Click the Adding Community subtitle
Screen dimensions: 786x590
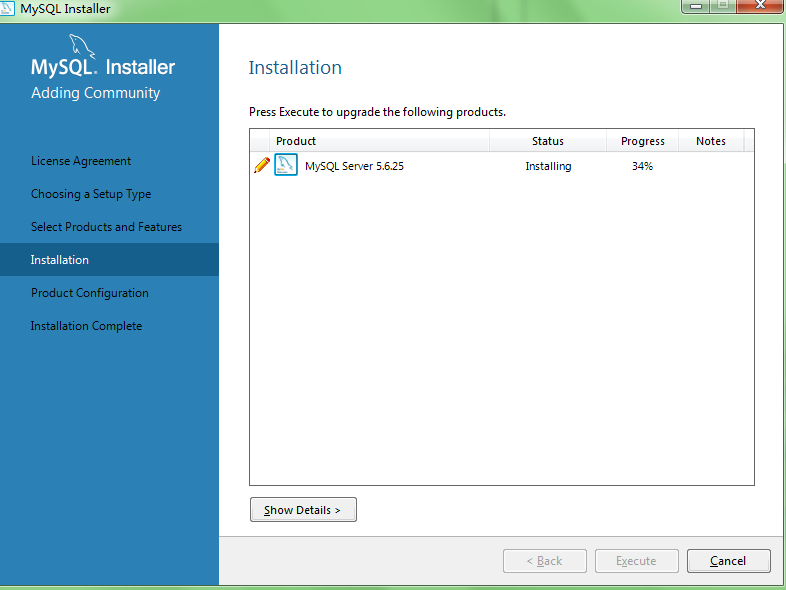(95, 93)
